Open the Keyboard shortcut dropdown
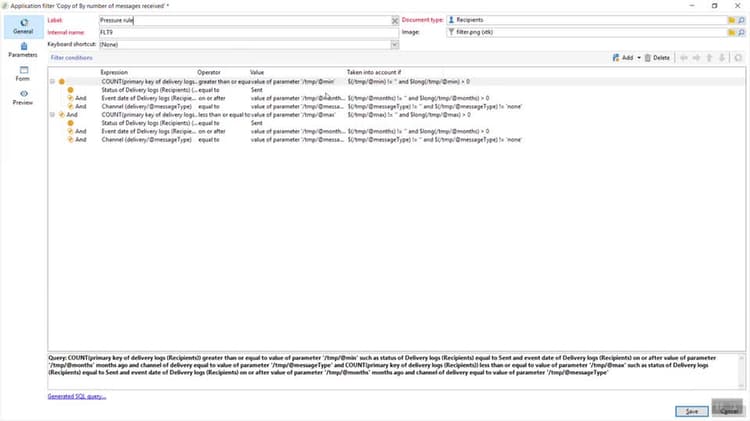 click(394, 44)
